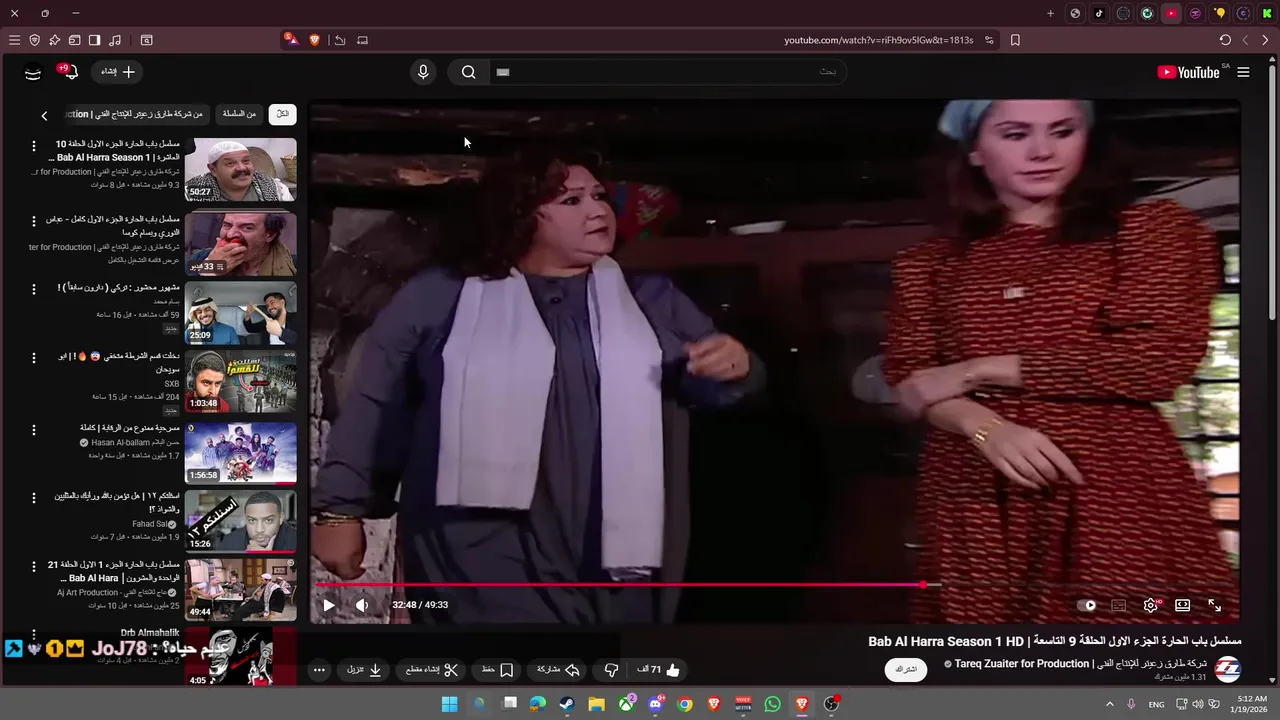Open Brave Rewards triangle icon
The width and height of the screenshot is (1280, 720).
pyautogui.click(x=290, y=39)
